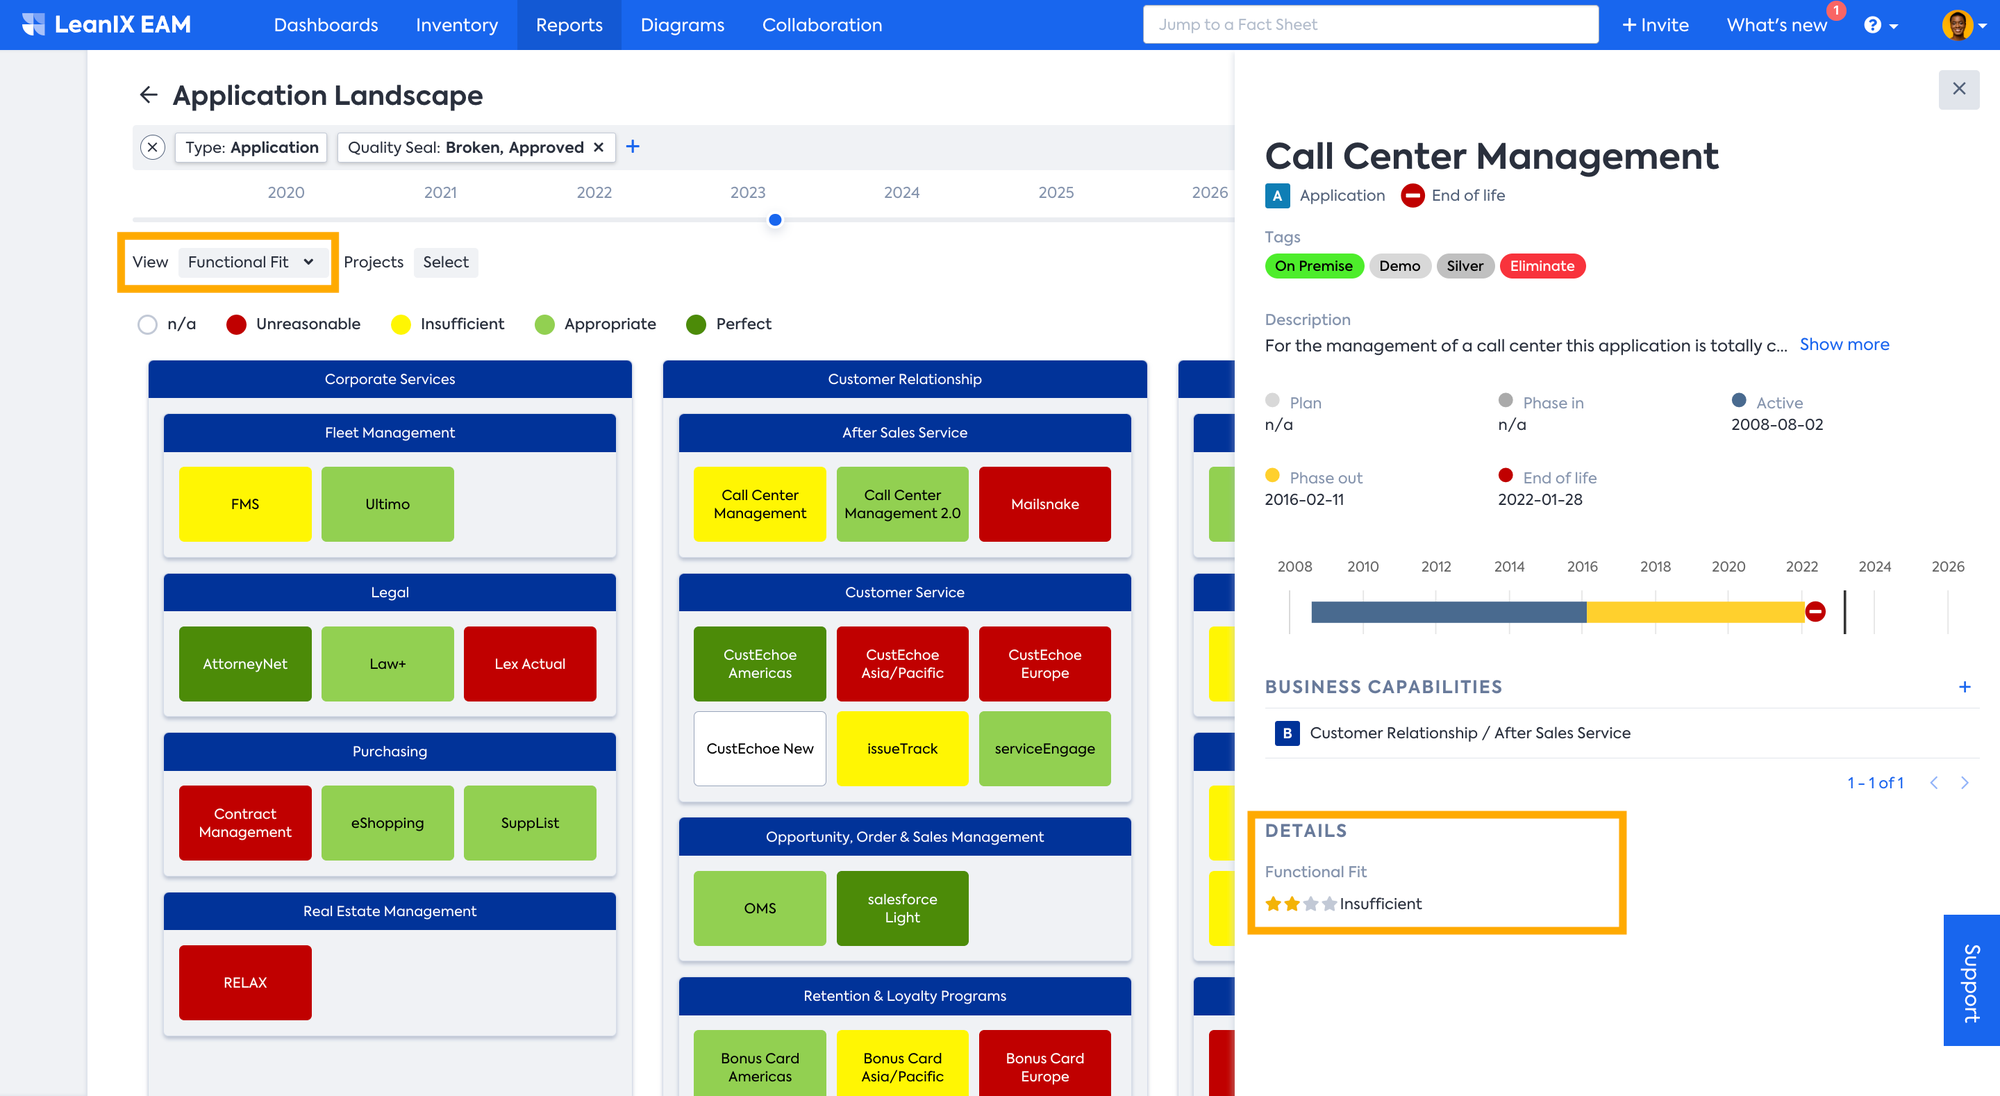Switch to the Diagrams tab
2000x1096 pixels.
(x=682, y=25)
